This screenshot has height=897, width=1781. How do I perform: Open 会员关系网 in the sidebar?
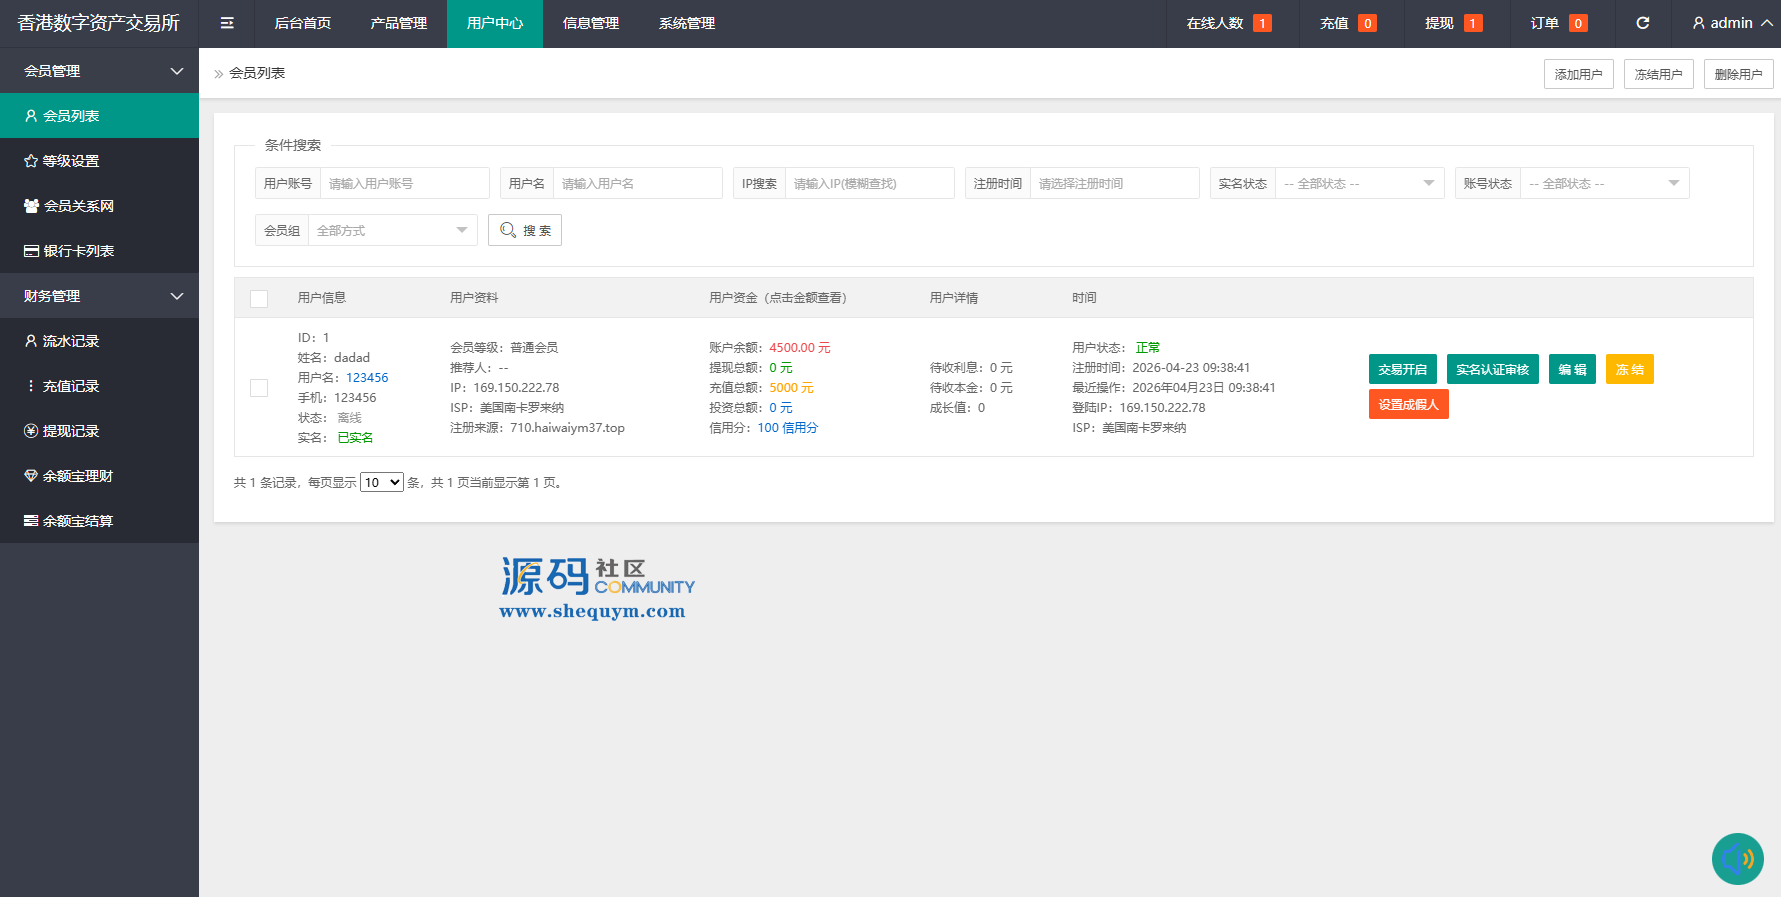(78, 206)
